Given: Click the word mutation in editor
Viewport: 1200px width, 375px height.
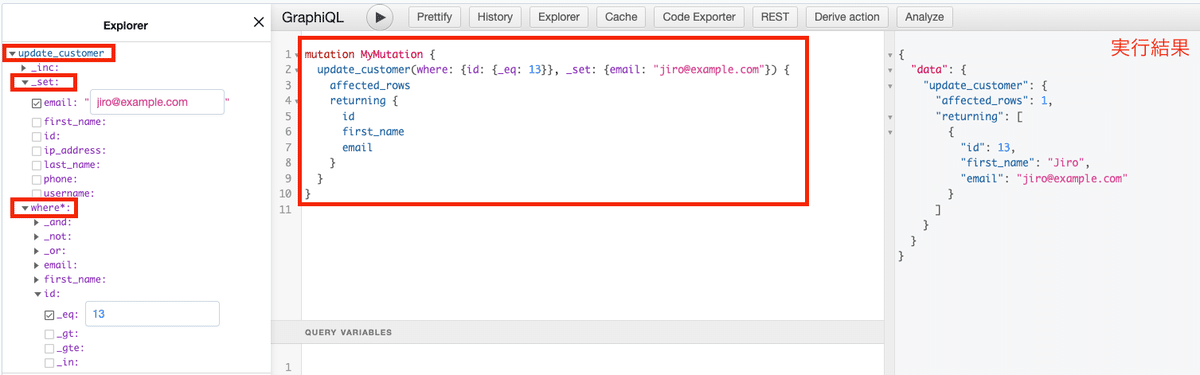Looking at the screenshot, I should (x=329, y=54).
